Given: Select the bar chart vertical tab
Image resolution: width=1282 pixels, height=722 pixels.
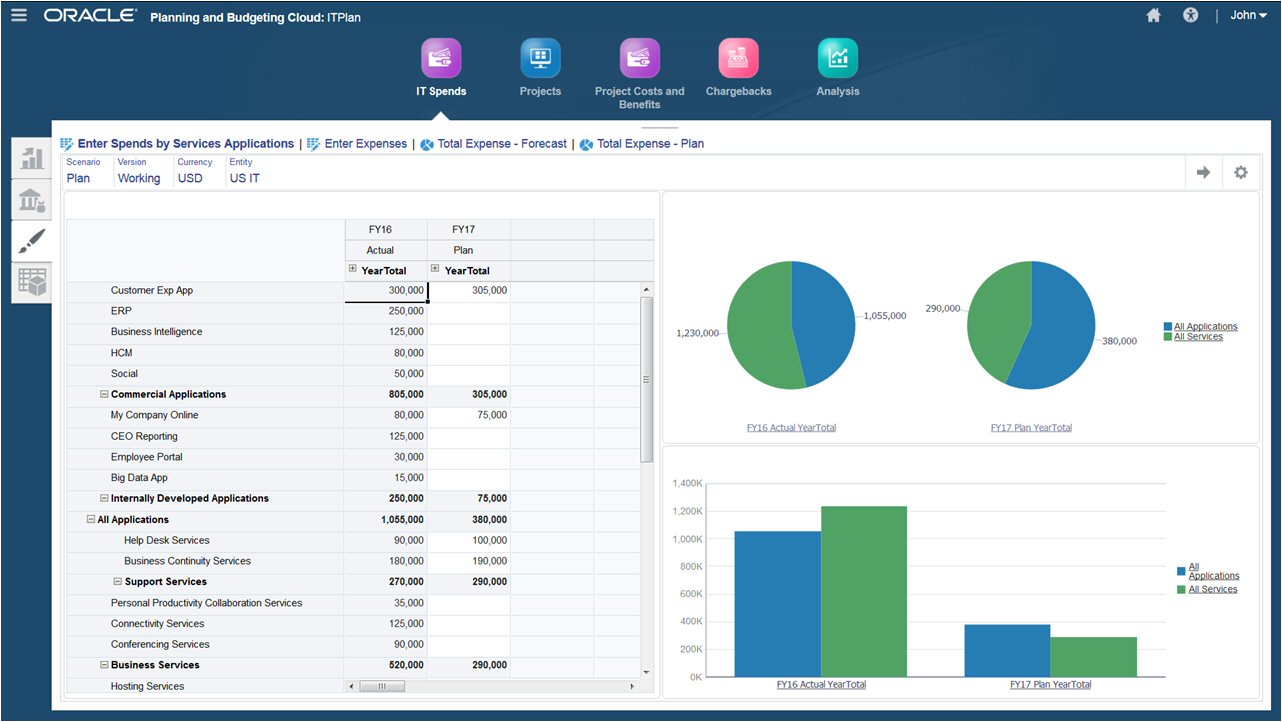Looking at the screenshot, I should point(32,159).
